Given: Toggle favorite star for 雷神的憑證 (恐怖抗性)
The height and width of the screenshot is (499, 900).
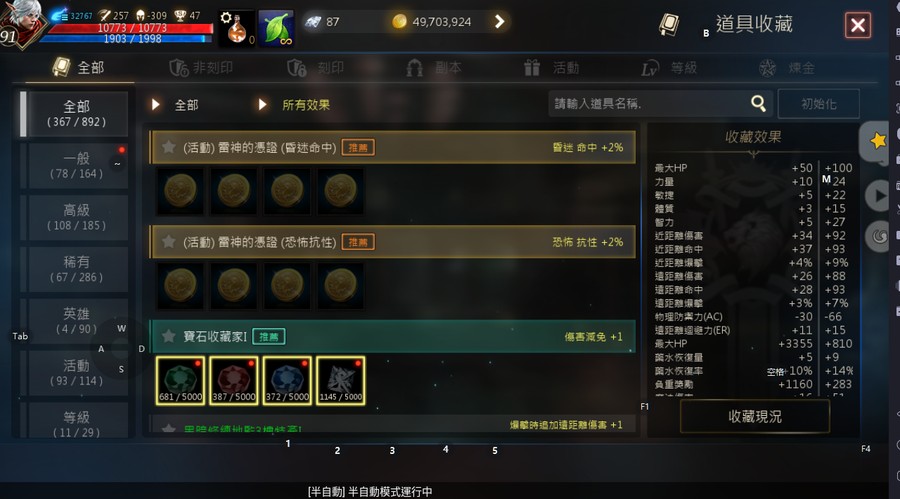Looking at the screenshot, I should tap(168, 242).
